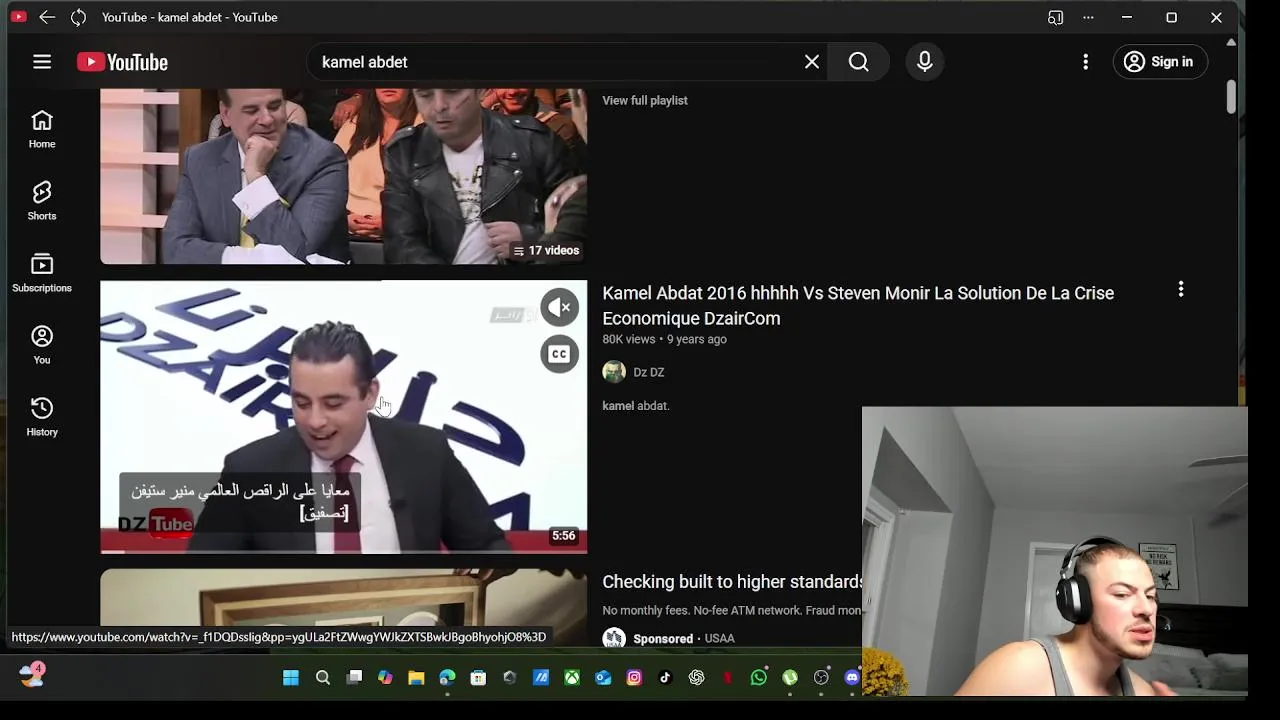This screenshot has height=720, width=1280.
Task: Clear the search text with the X
Action: tap(812, 62)
